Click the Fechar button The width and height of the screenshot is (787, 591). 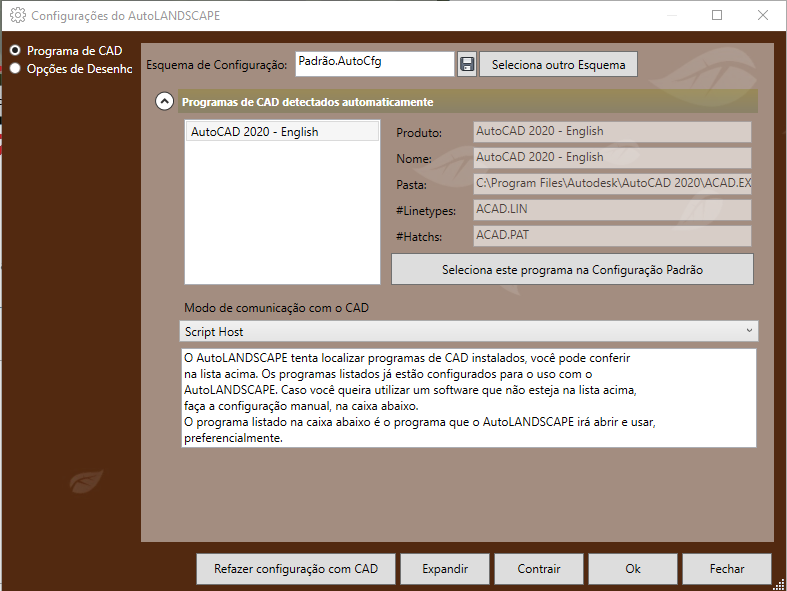point(727,569)
